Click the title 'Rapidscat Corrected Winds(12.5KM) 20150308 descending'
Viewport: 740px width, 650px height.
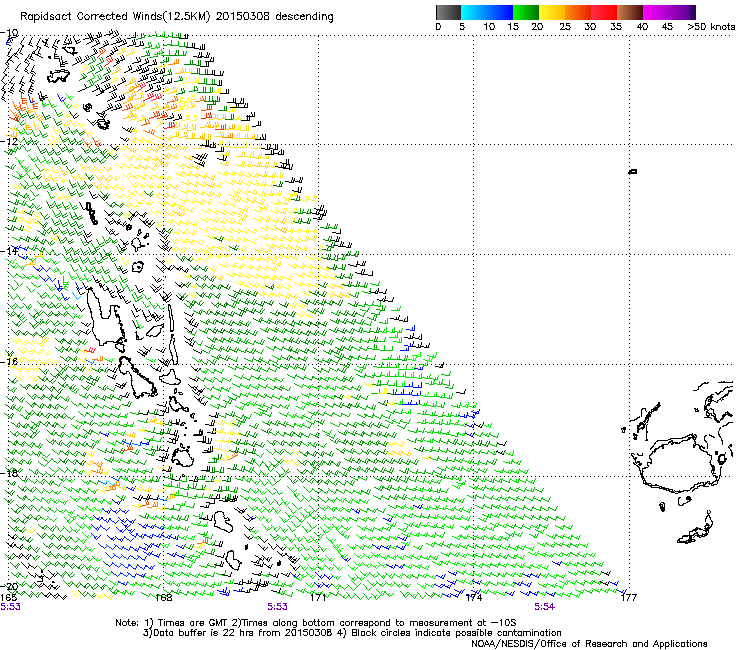pyautogui.click(x=177, y=17)
